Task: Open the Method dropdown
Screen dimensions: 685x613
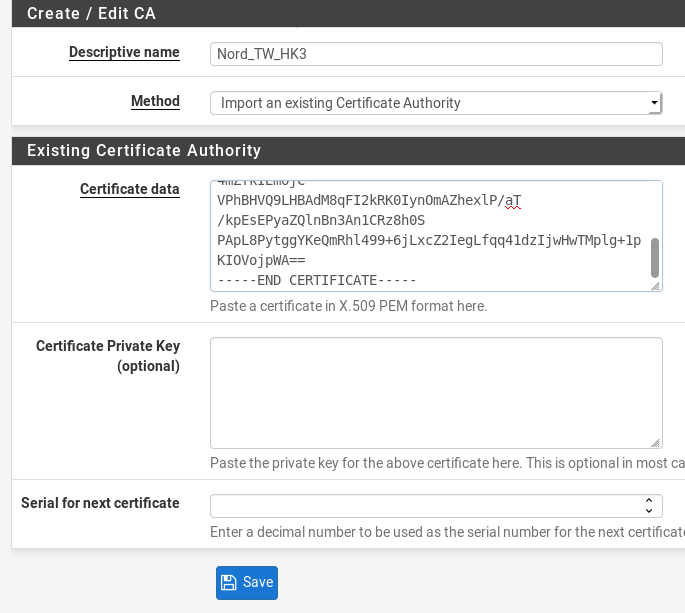Action: [436, 103]
